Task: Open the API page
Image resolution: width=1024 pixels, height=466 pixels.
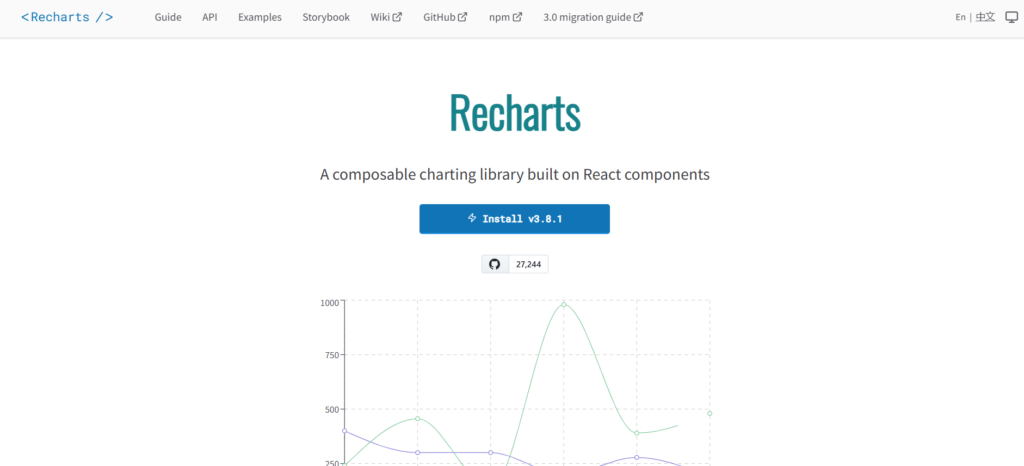Action: (210, 18)
